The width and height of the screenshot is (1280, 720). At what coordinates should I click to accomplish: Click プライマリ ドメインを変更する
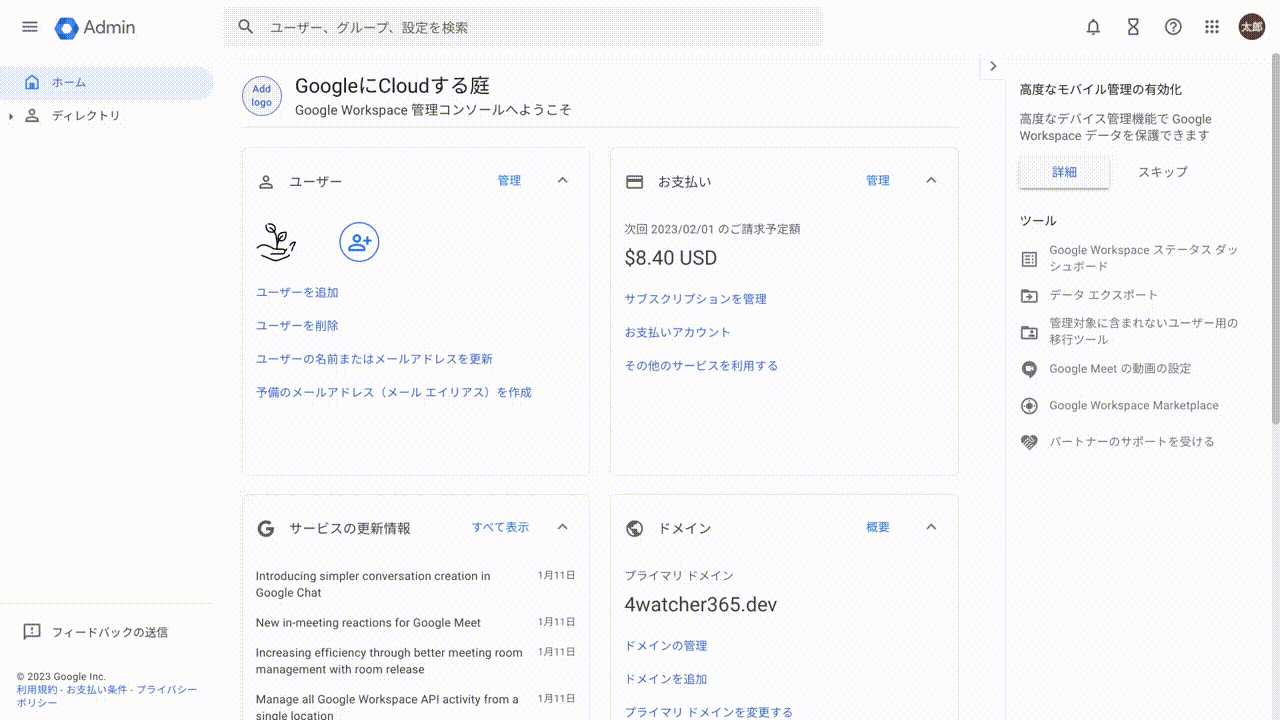pyautogui.click(x=709, y=712)
